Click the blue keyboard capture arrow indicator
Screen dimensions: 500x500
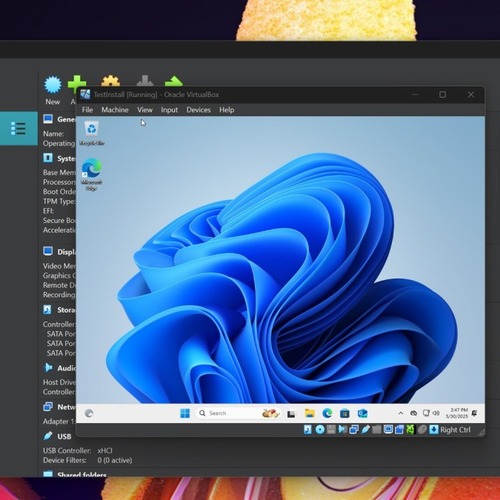click(x=433, y=429)
